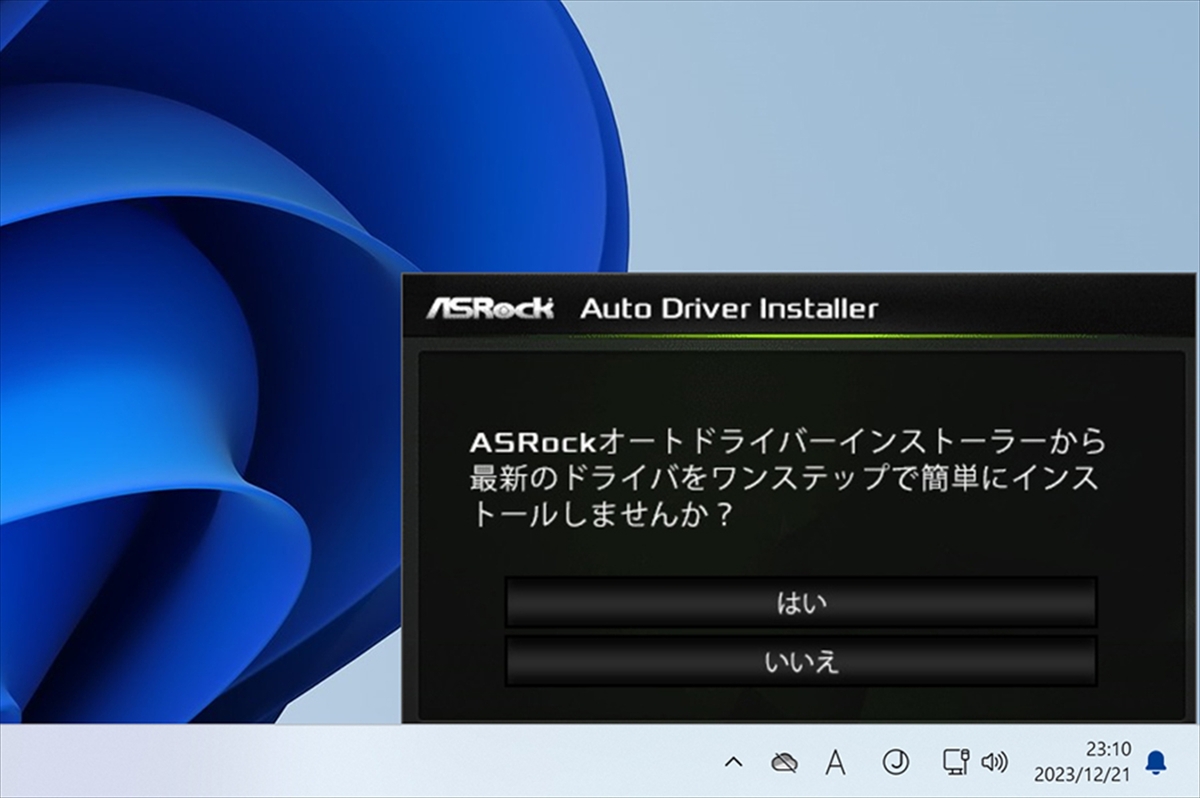The width and height of the screenshot is (1200, 798).
Task: Click the ASRock logo in the title bar
Action: pos(490,308)
